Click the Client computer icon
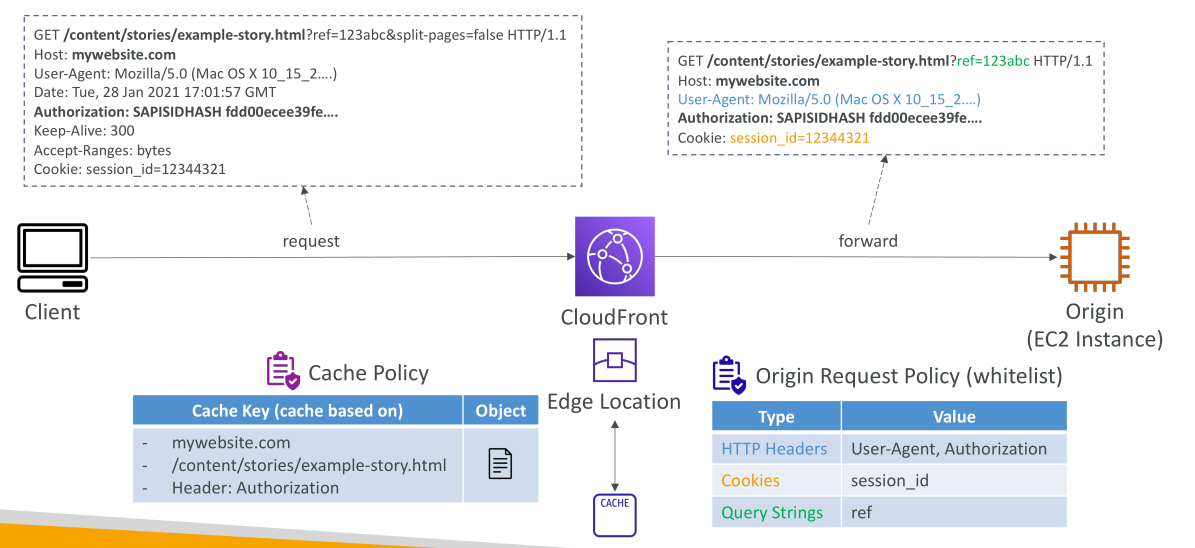1195x548 pixels. coord(53,258)
